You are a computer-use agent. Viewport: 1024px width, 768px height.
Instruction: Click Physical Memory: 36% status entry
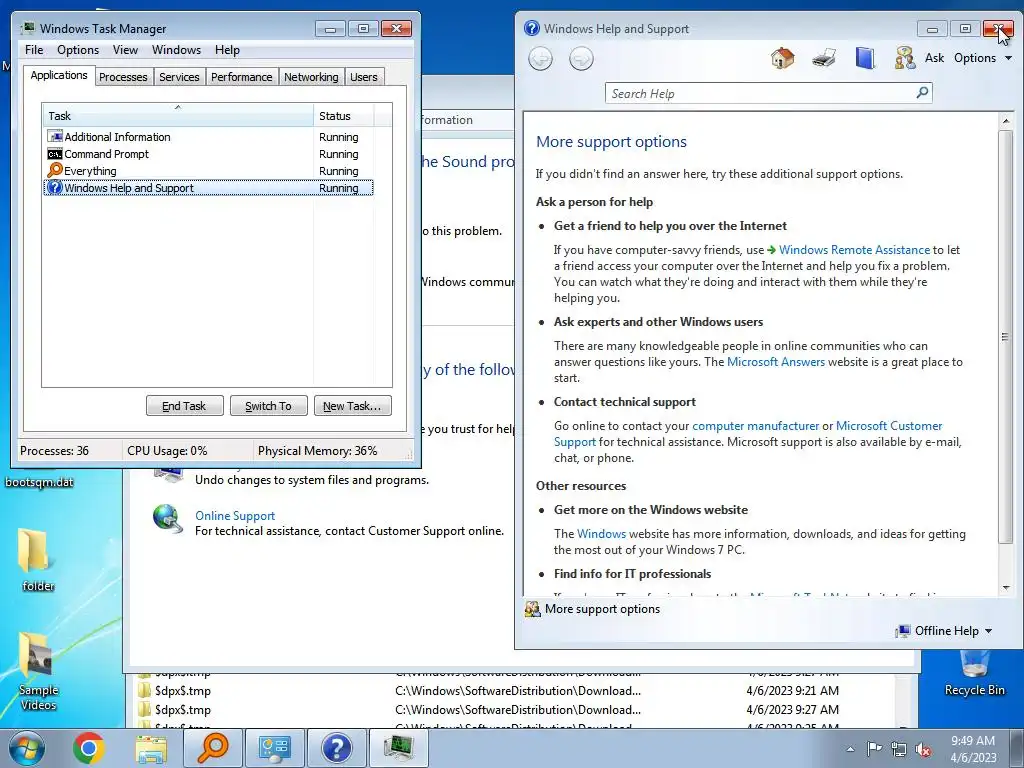click(317, 451)
